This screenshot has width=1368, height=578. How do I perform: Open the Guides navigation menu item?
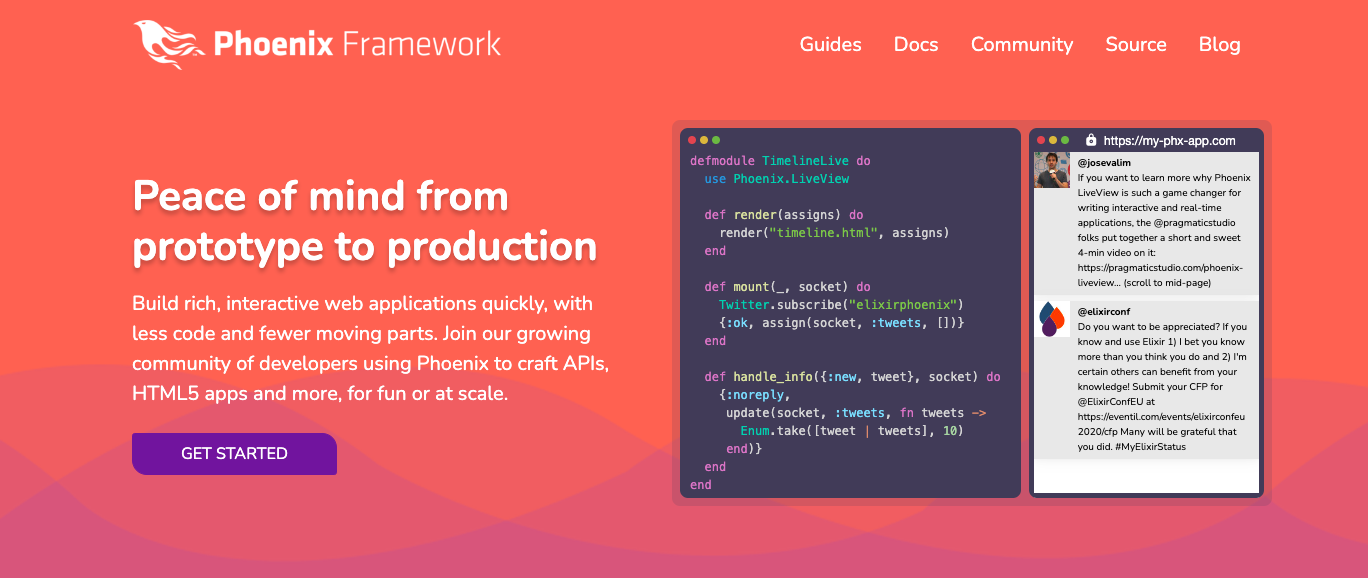pyautogui.click(x=830, y=44)
